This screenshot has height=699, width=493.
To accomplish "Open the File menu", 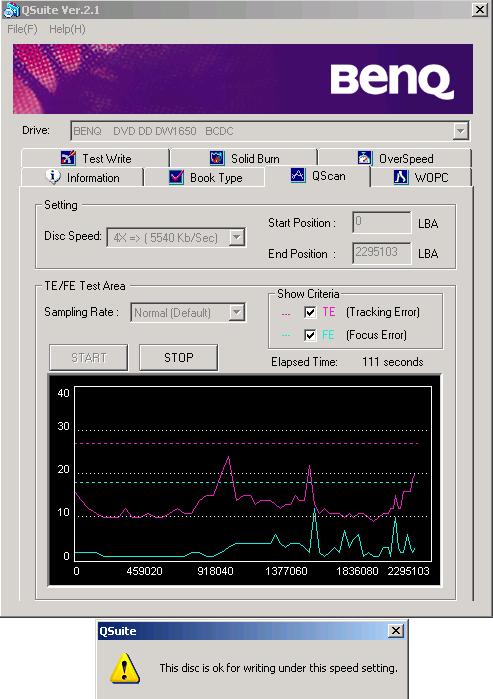I will 22,29.
